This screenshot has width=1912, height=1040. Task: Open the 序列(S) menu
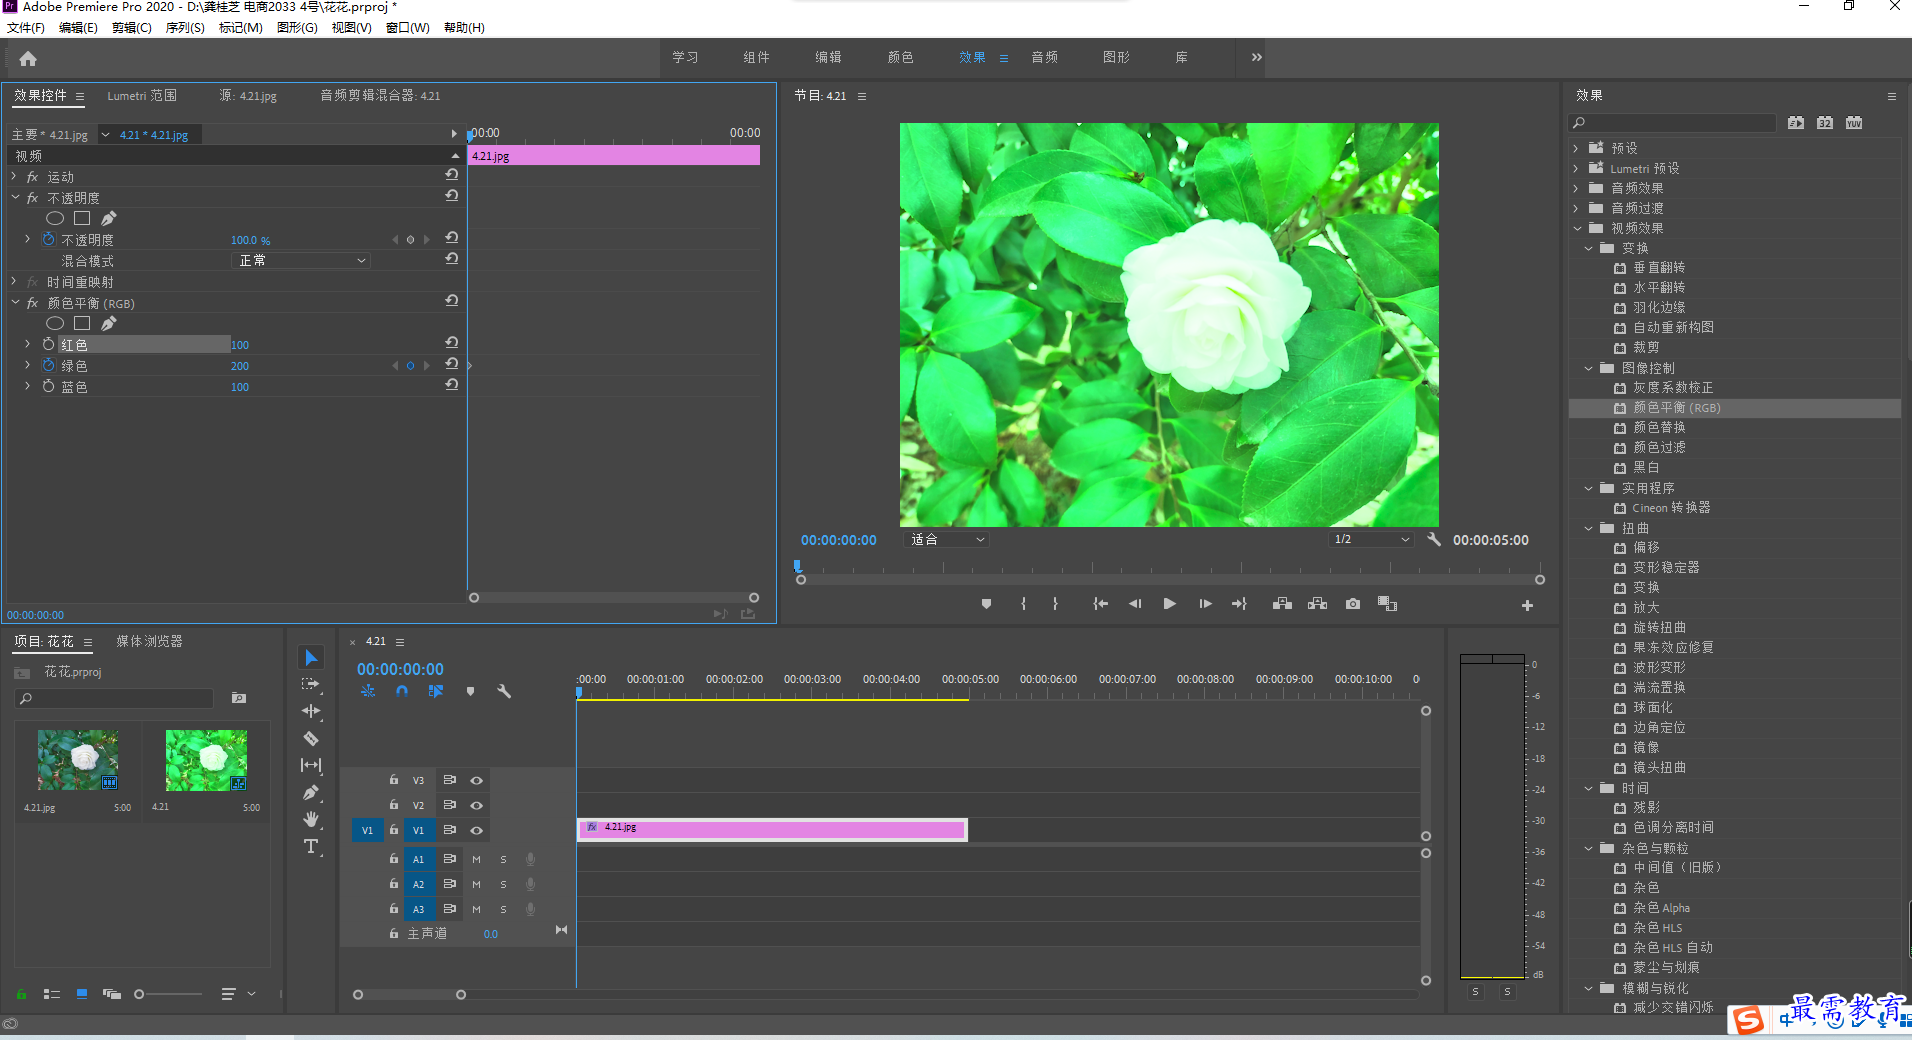[x=185, y=28]
